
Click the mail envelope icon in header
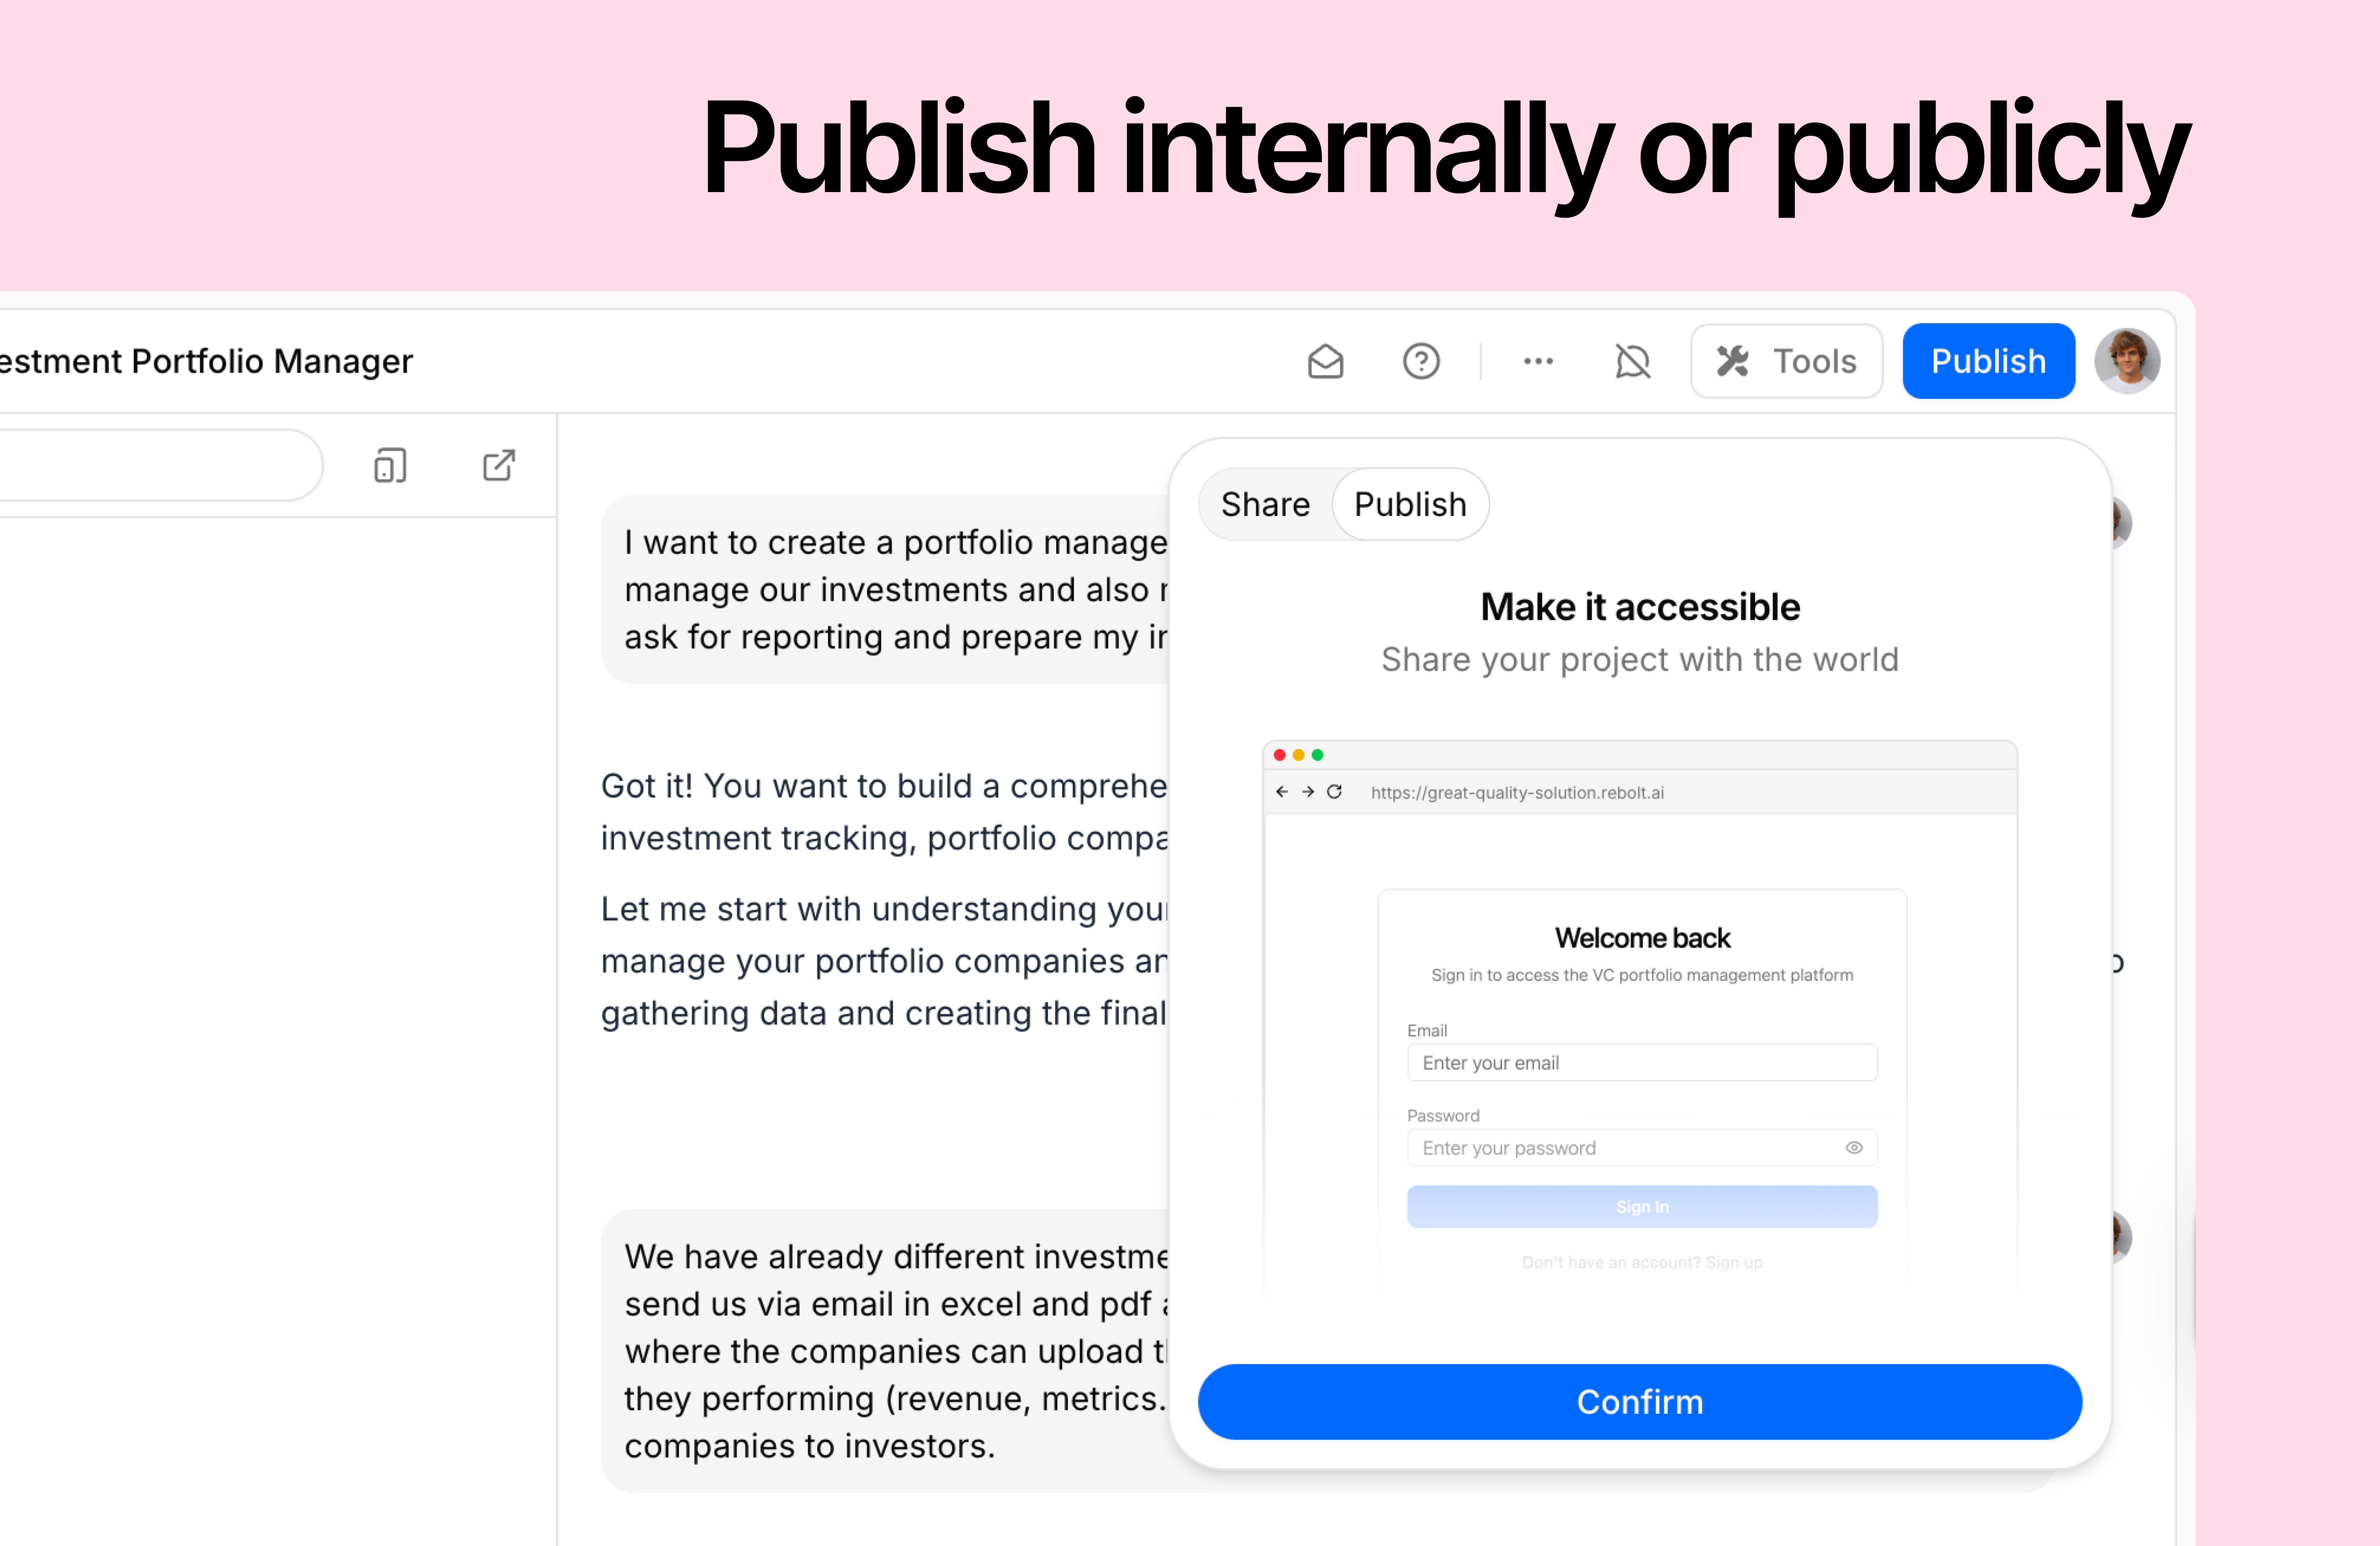click(x=1325, y=361)
